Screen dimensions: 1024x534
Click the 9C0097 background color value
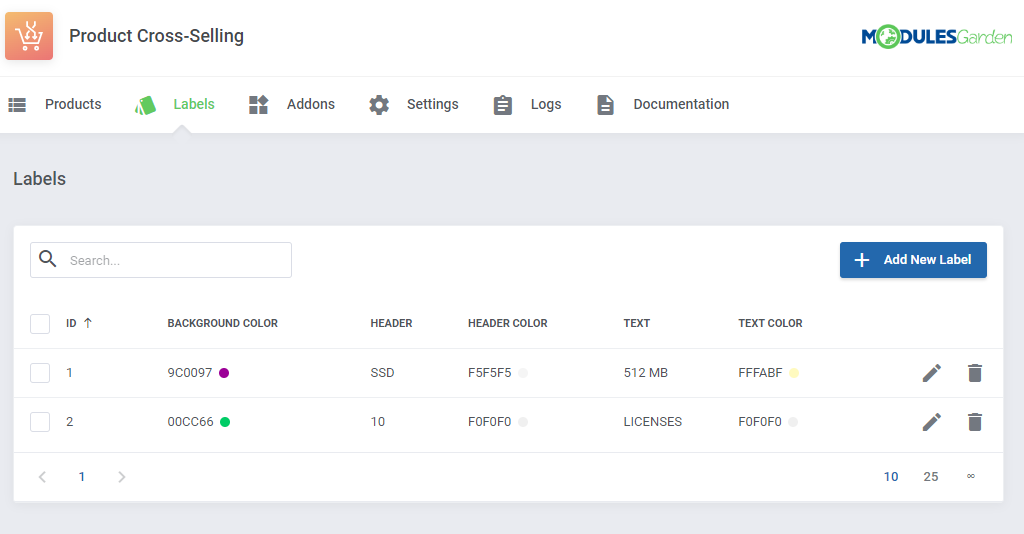[x=190, y=373]
